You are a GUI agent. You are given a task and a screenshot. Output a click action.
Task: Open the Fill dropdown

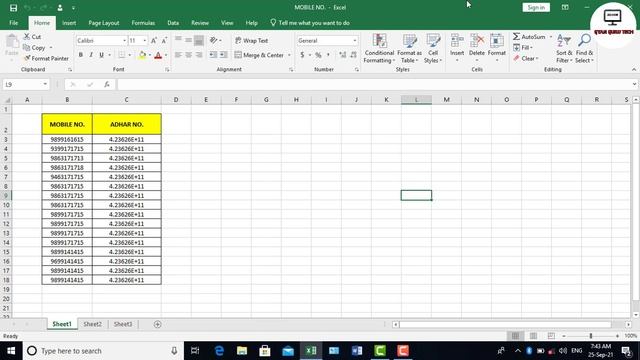tap(523, 48)
